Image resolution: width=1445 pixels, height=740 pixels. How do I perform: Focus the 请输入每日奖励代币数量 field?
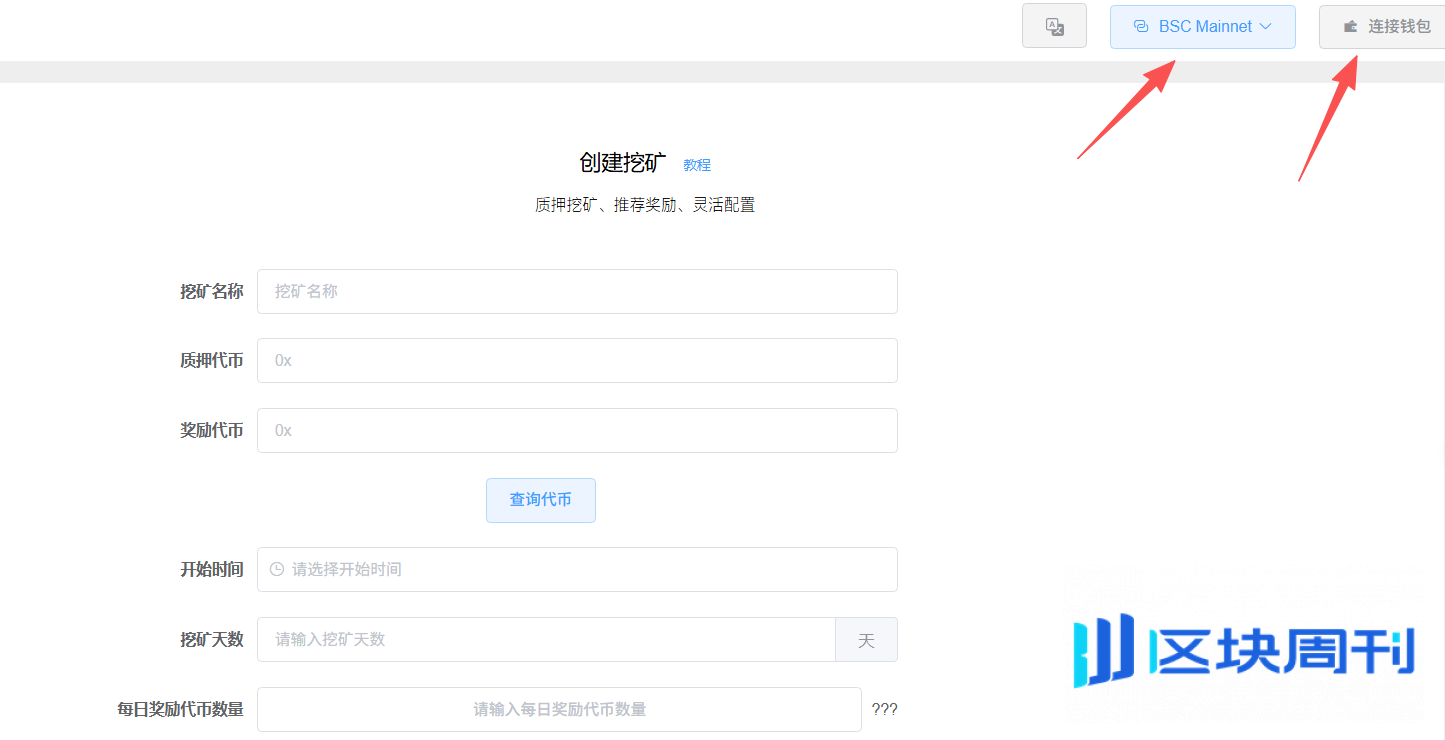(x=559, y=709)
